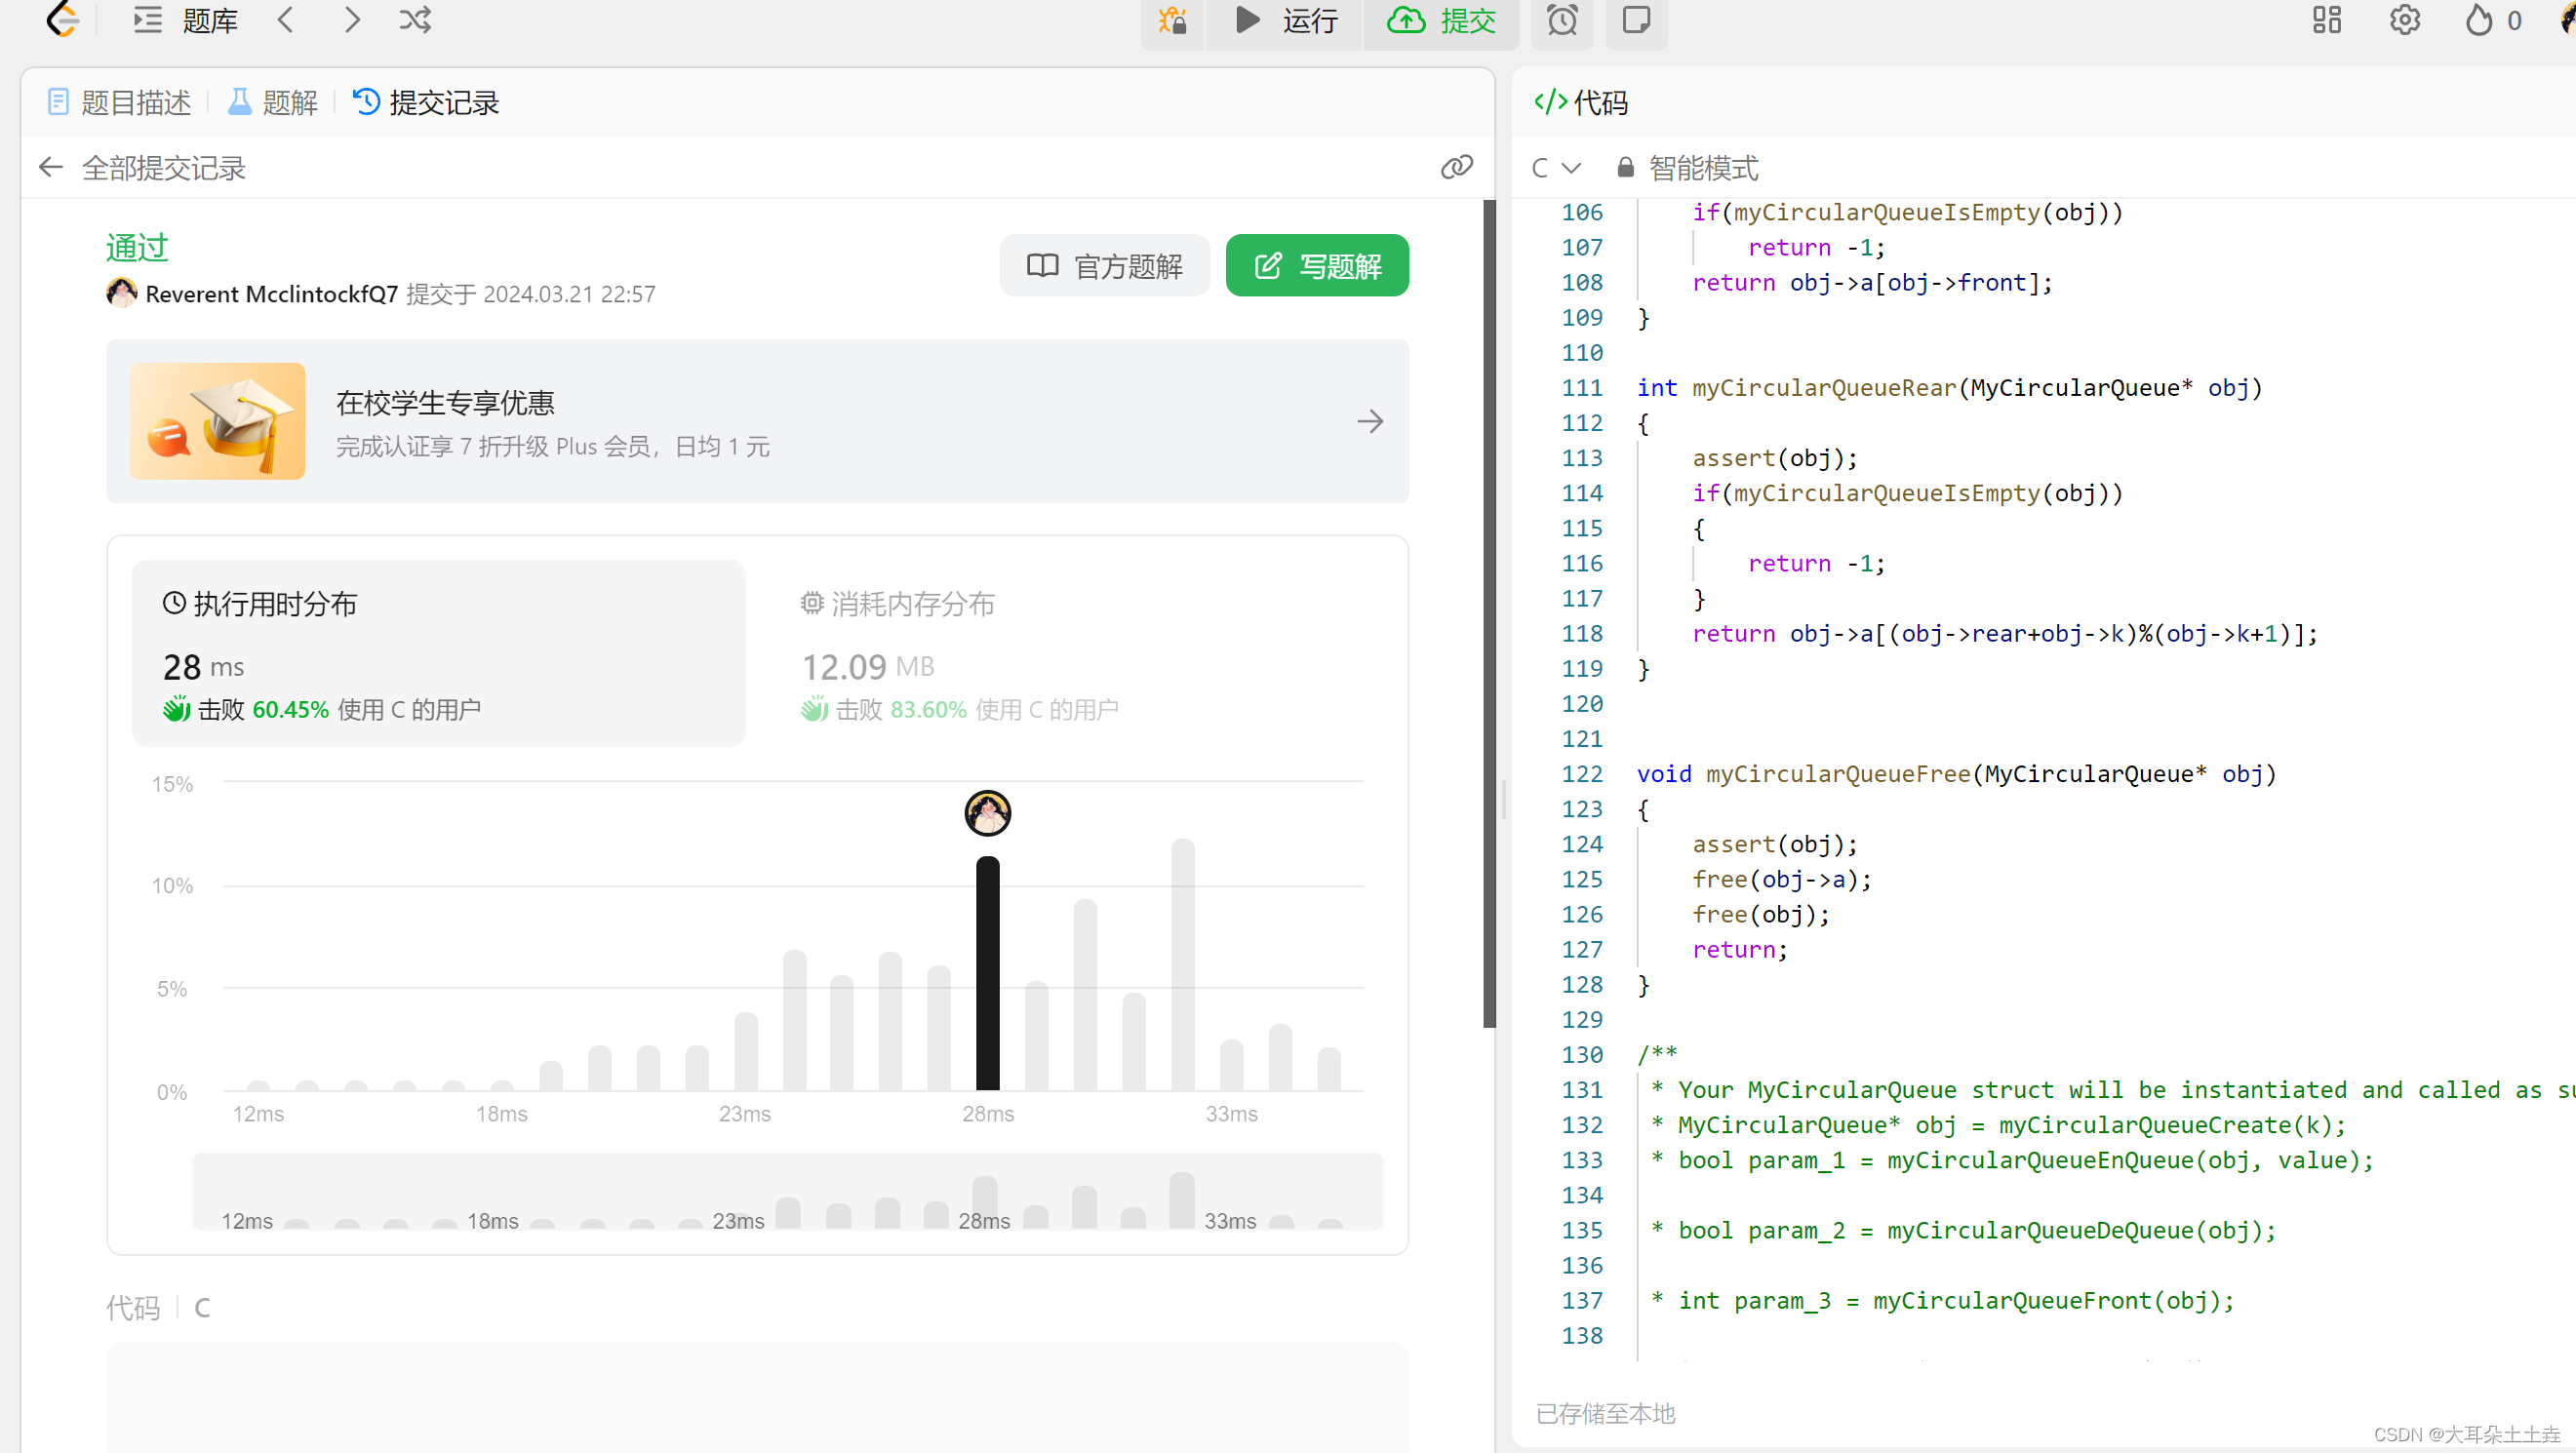This screenshot has height=1453, width=2576.
Task: Switch to 题解 tab
Action: (273, 102)
